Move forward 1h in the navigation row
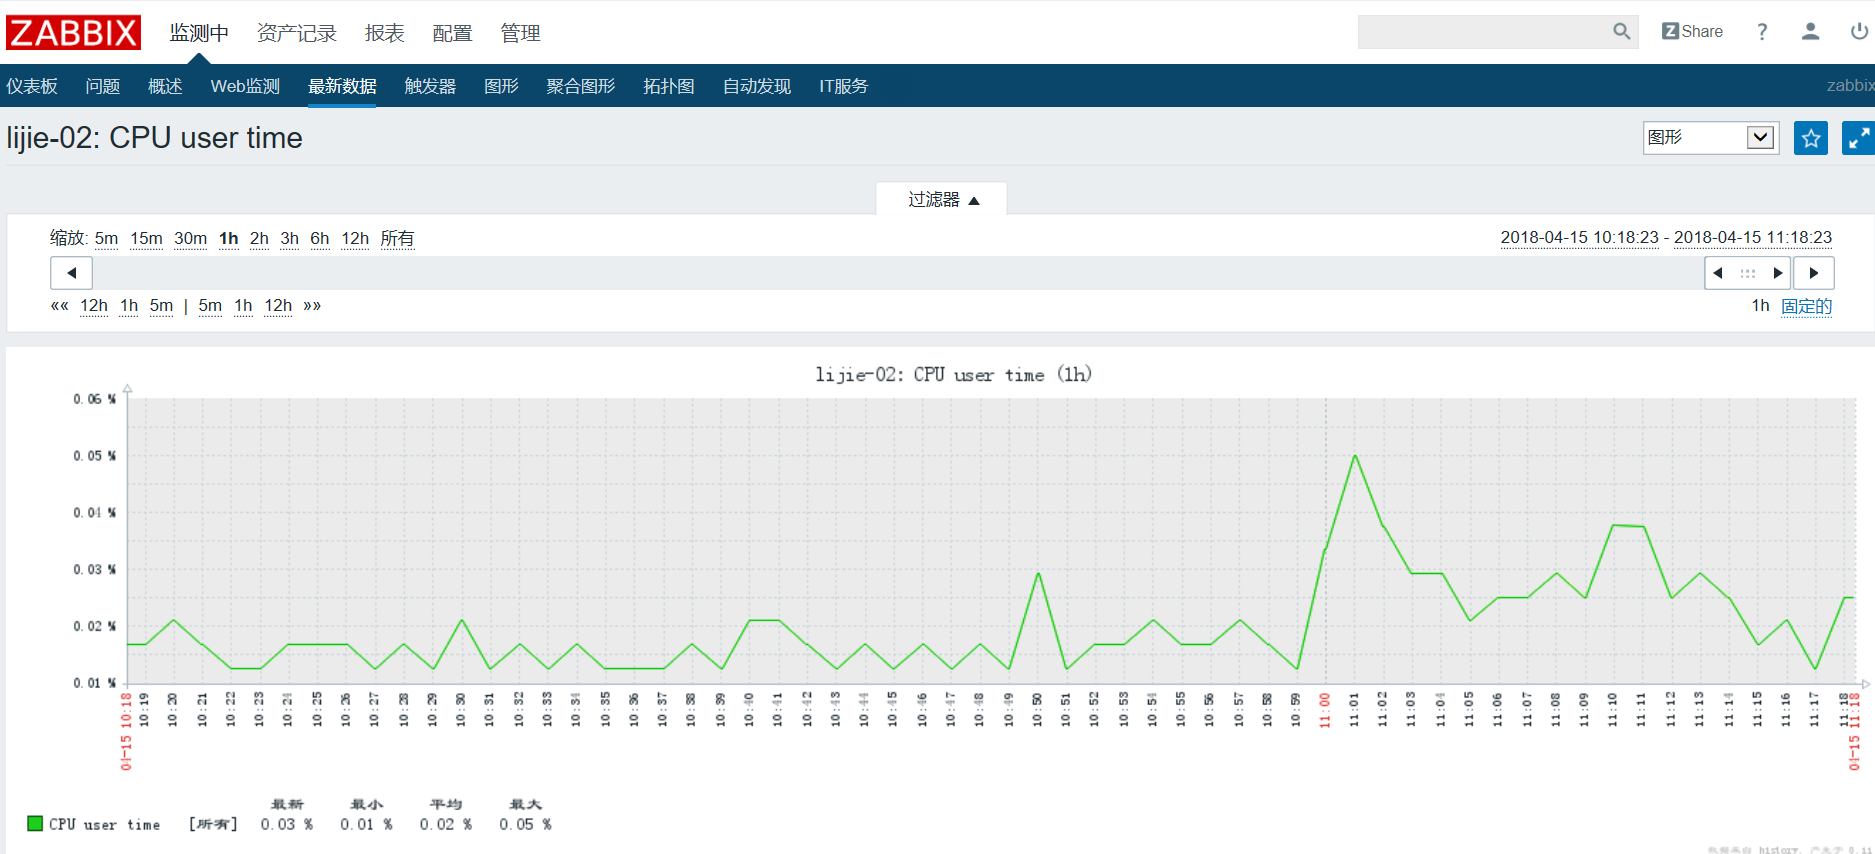 243,305
